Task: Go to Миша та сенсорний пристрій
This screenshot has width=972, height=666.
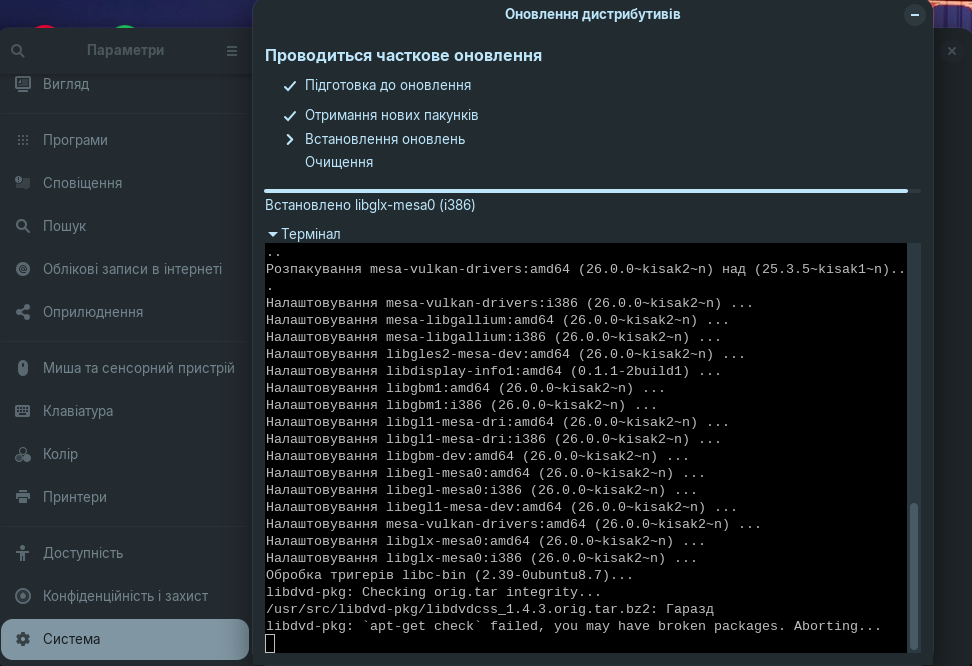Action: point(138,368)
